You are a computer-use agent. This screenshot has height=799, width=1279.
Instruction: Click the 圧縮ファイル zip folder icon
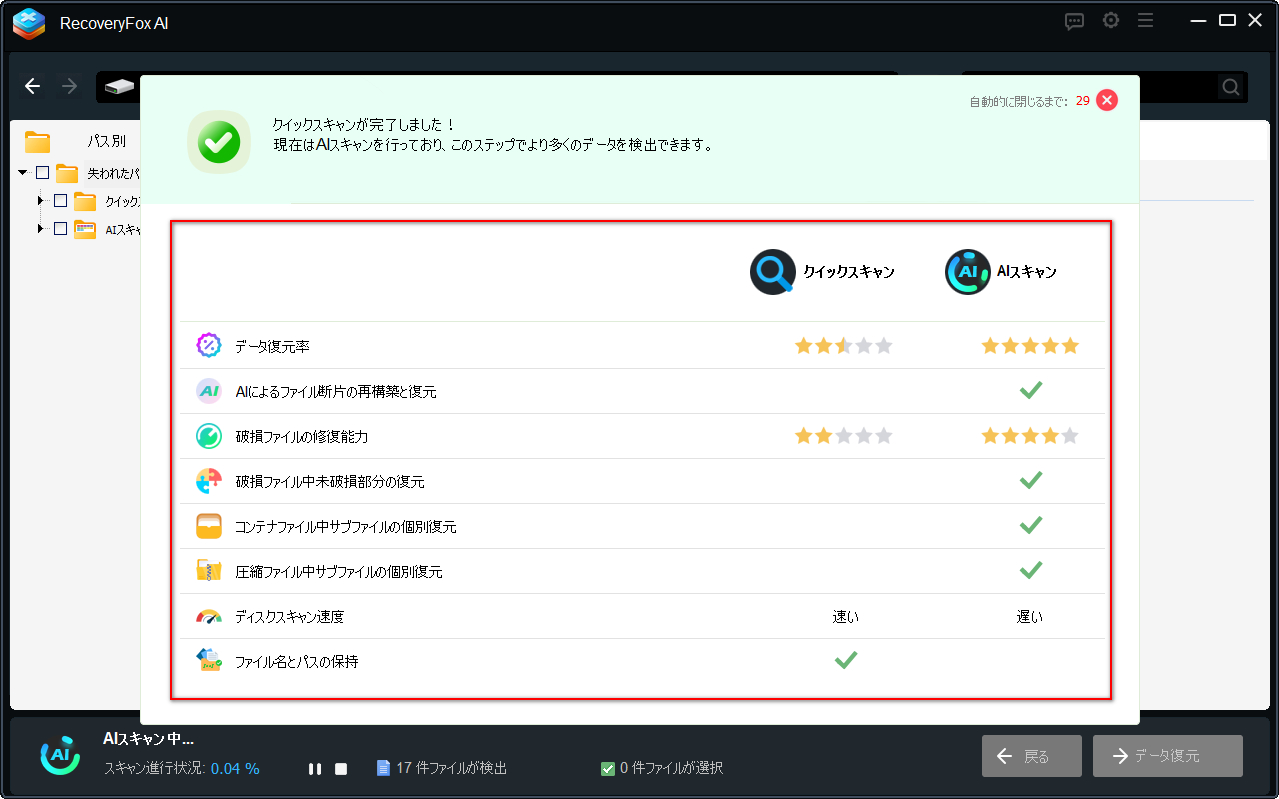(x=208, y=571)
